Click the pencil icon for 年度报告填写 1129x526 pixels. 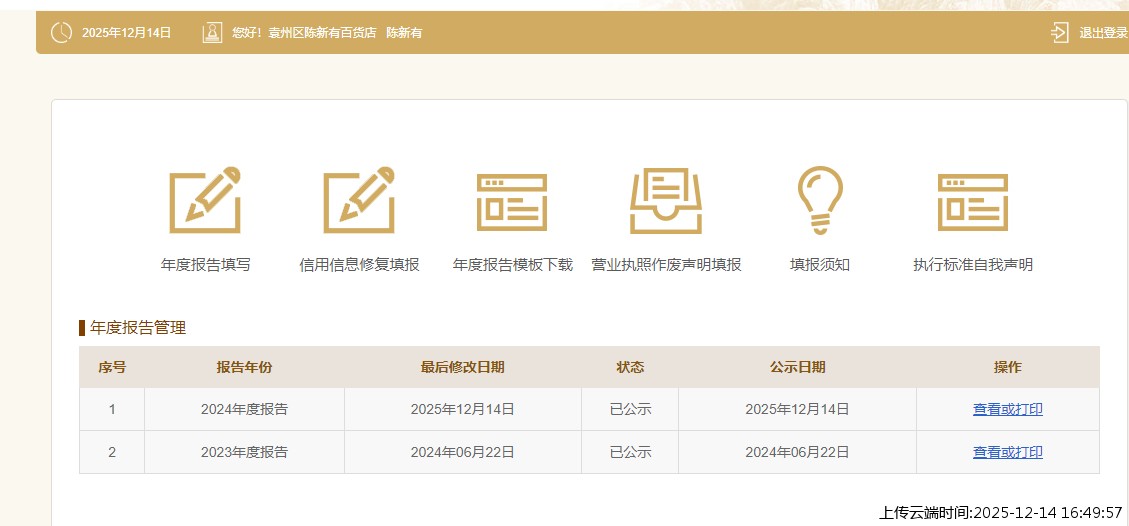[x=205, y=200]
